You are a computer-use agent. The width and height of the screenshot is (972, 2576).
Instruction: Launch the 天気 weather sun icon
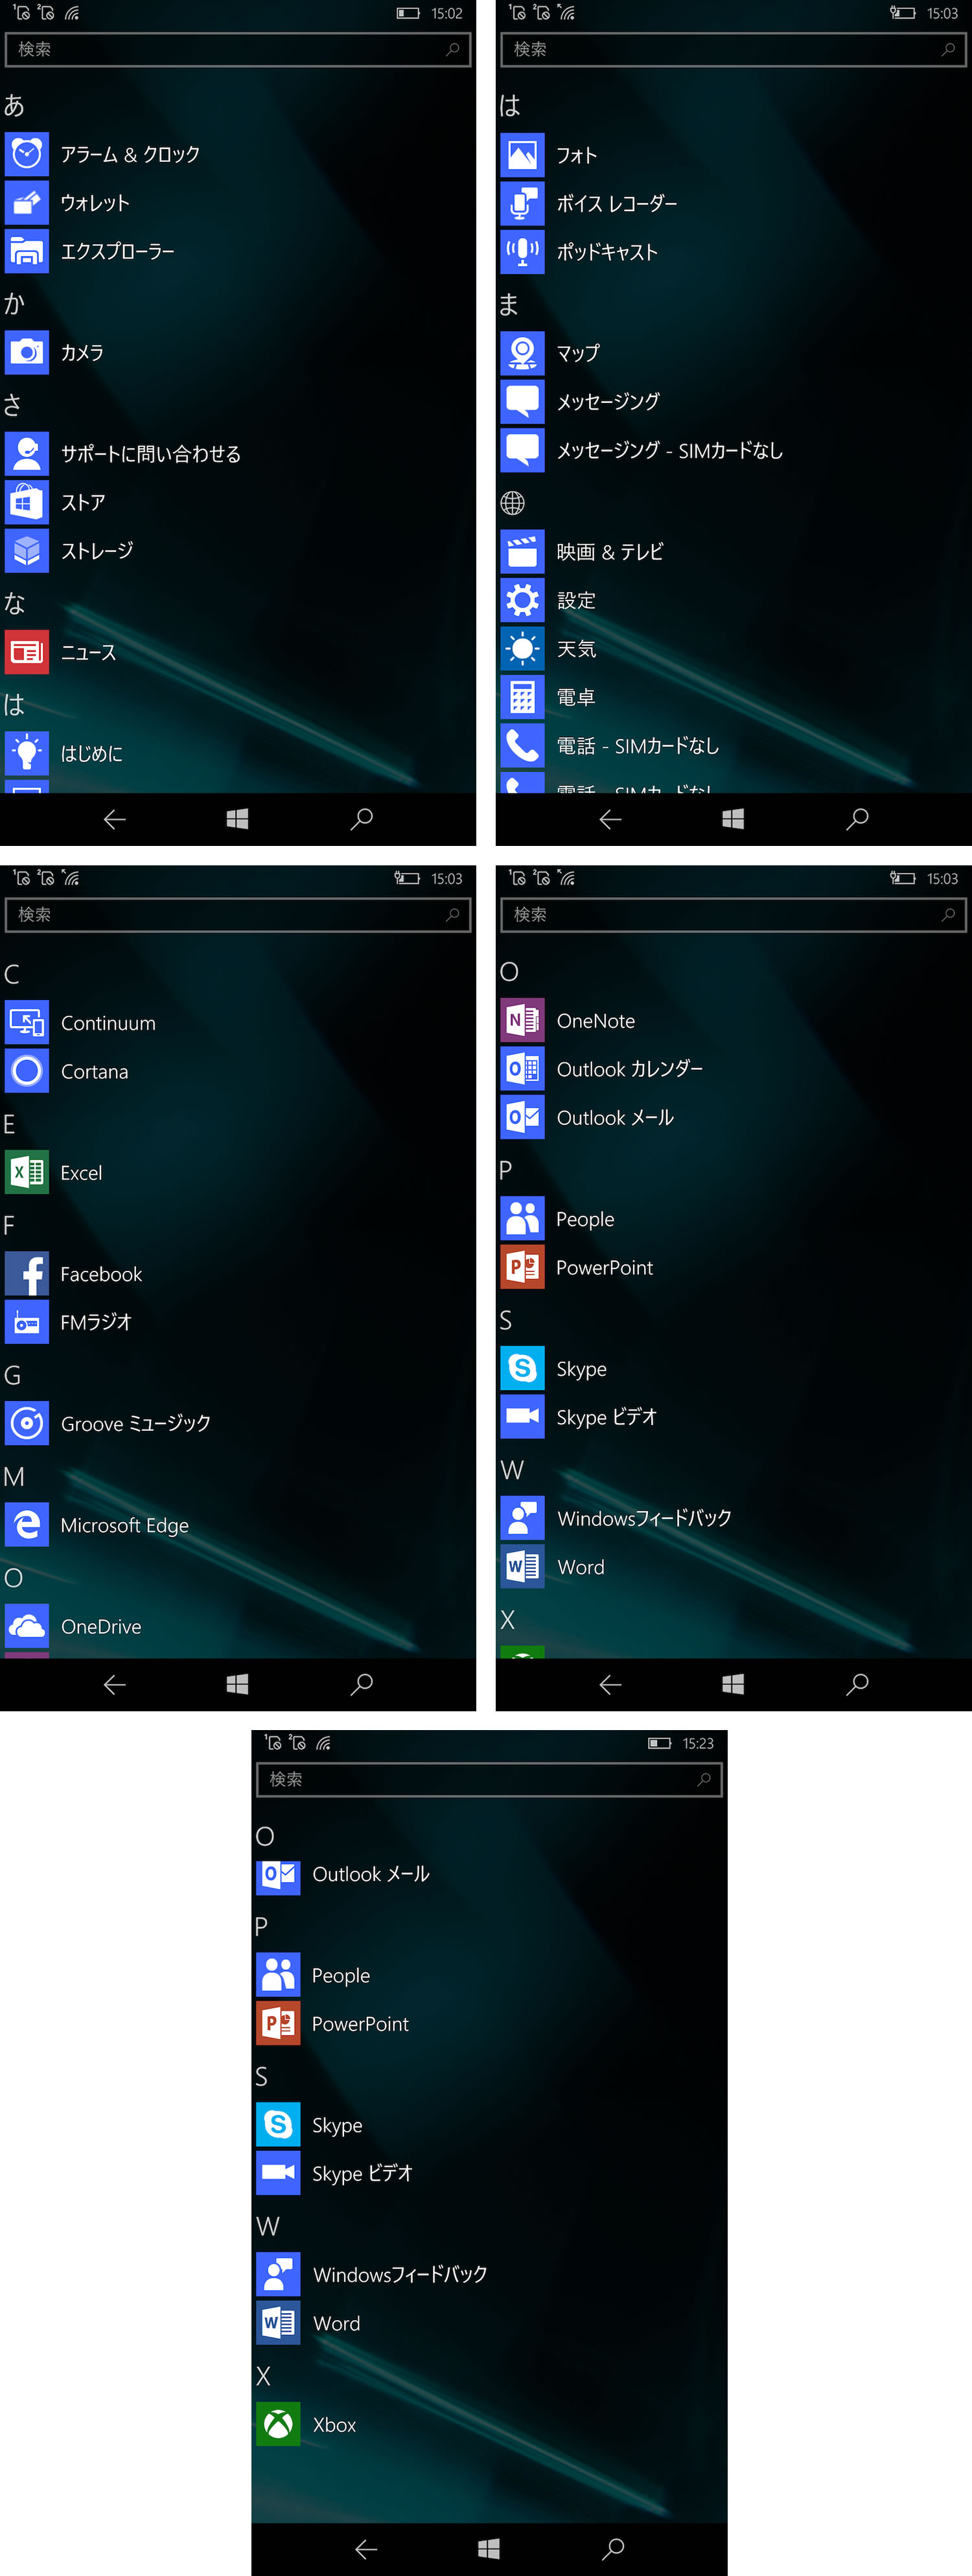[x=522, y=648]
